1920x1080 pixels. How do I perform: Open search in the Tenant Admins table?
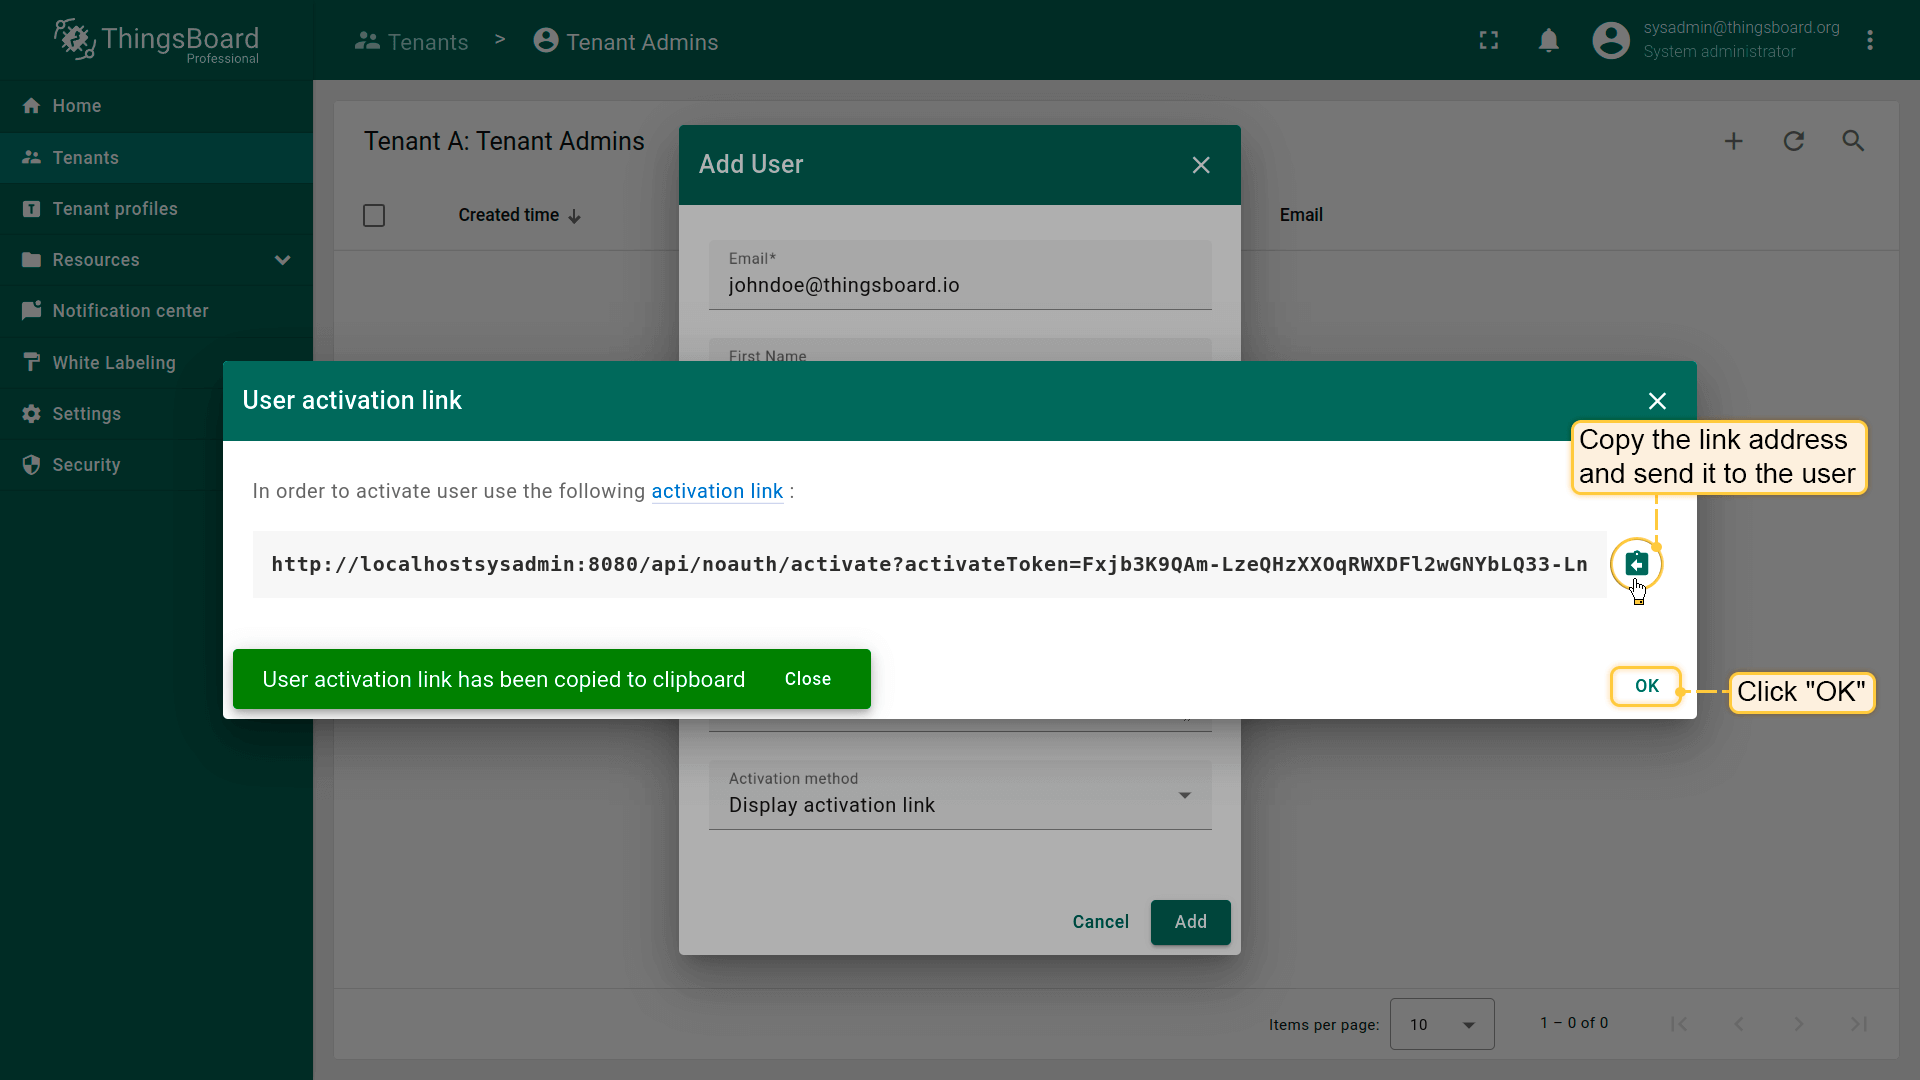pyautogui.click(x=1853, y=141)
